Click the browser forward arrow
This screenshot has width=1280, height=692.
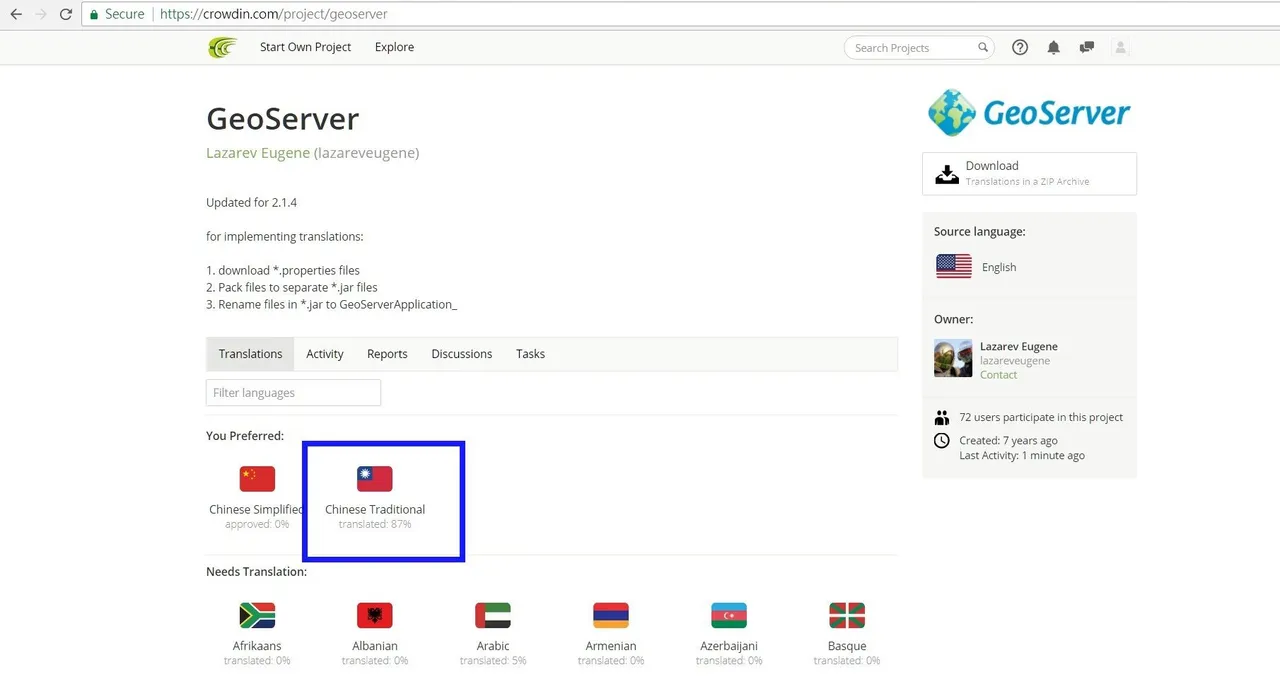tap(42, 15)
